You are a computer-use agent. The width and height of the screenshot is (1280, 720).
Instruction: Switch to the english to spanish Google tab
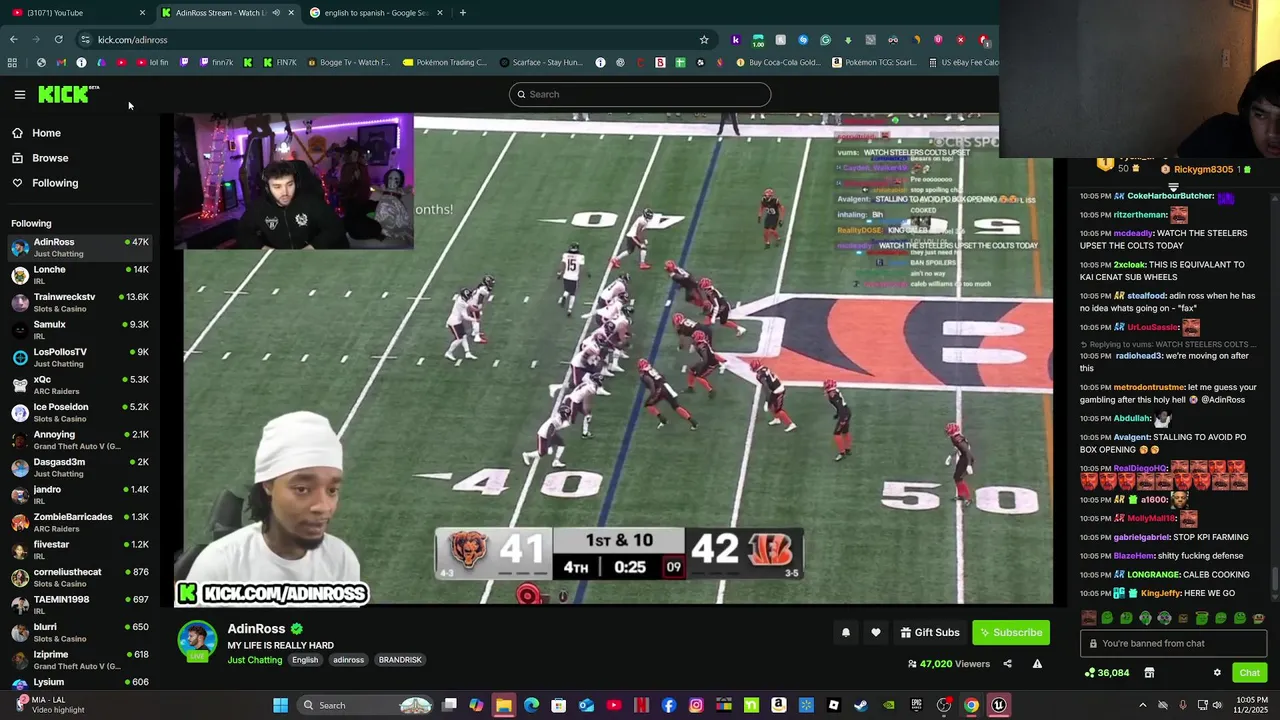(x=376, y=13)
